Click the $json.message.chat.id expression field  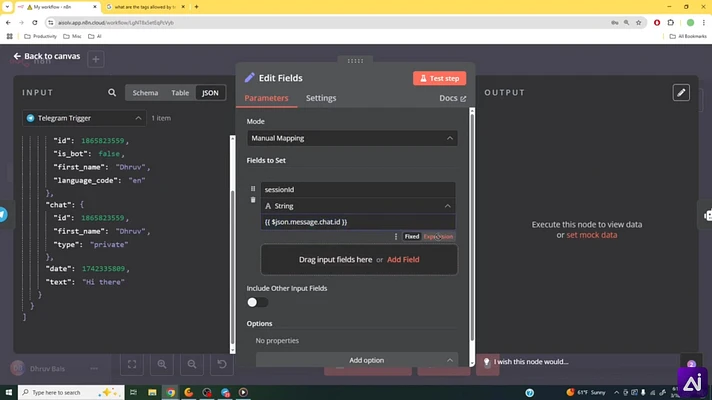(358, 222)
